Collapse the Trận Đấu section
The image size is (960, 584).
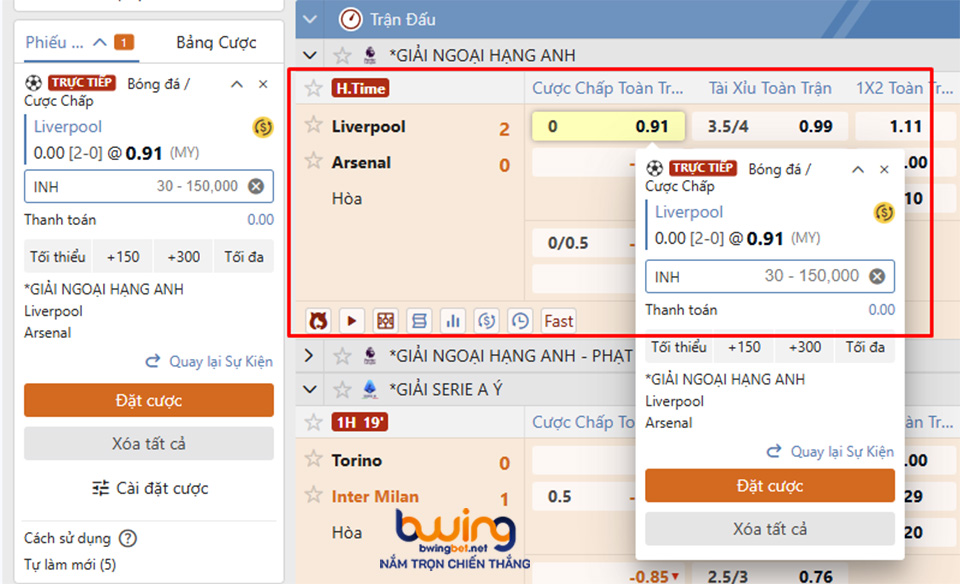310,19
